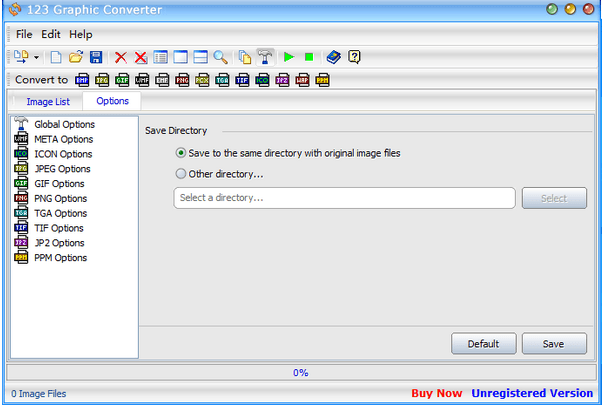
Task: Start conversion with green play button
Action: pyautogui.click(x=289, y=57)
